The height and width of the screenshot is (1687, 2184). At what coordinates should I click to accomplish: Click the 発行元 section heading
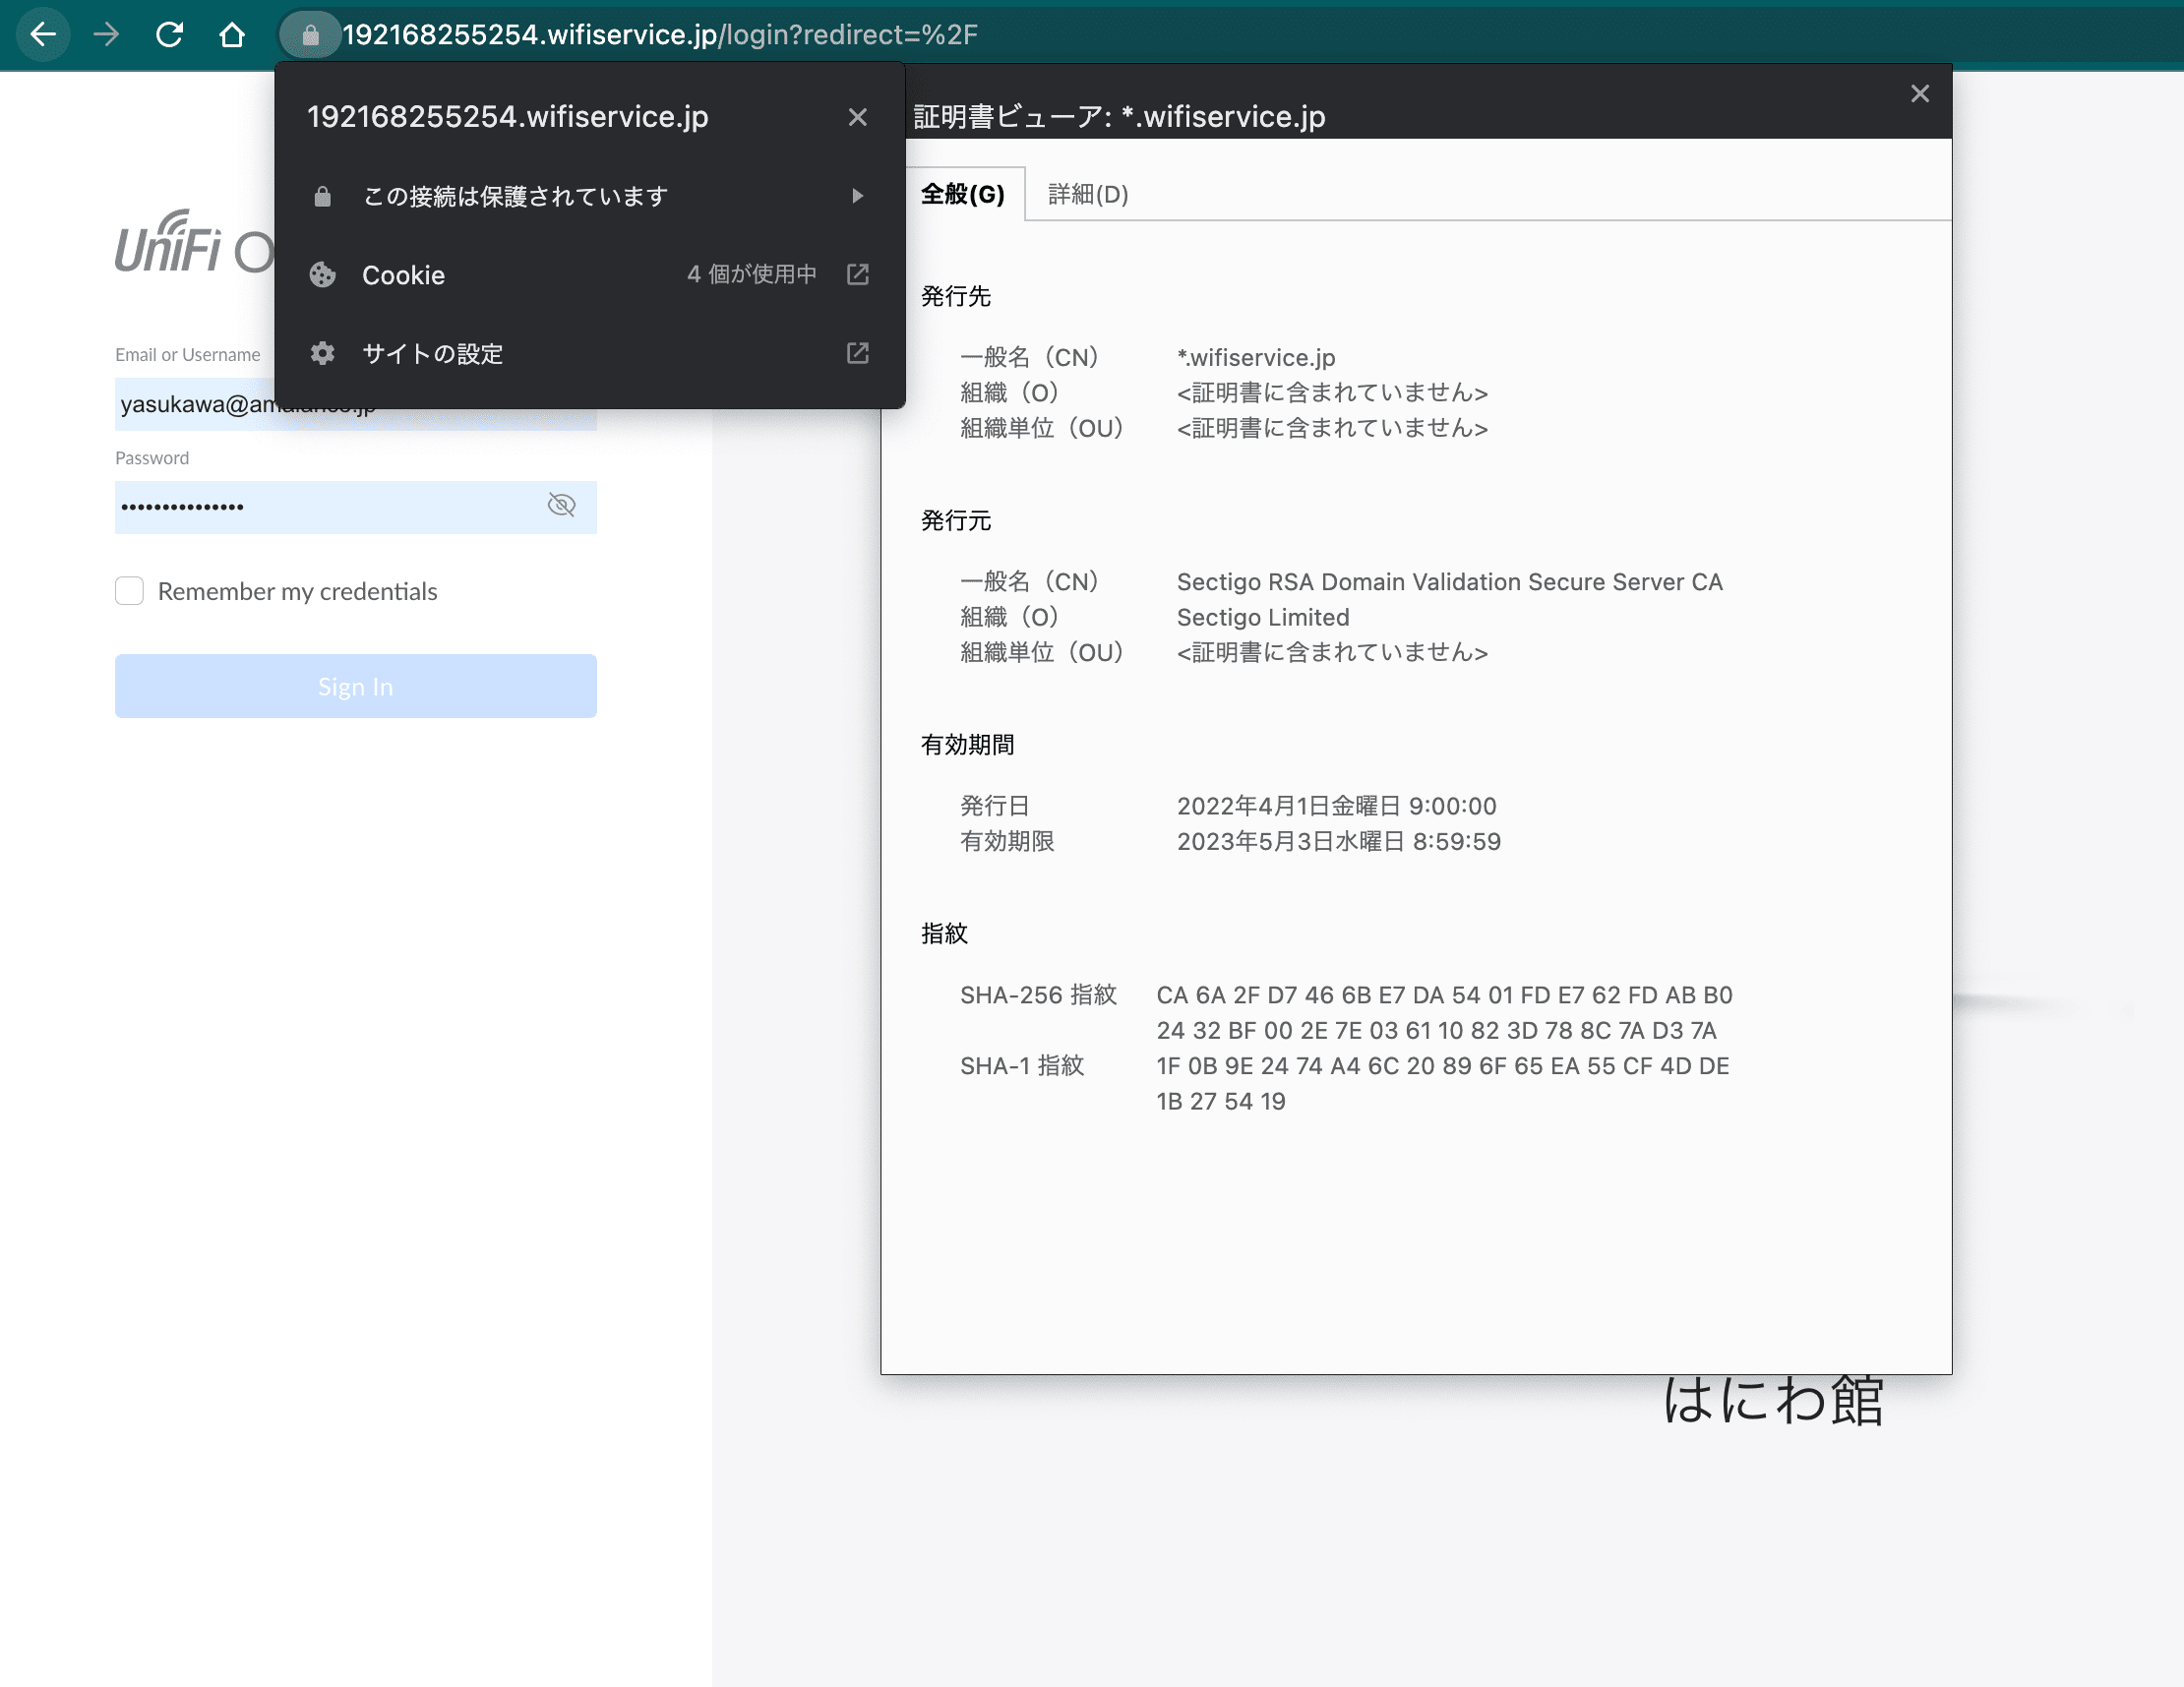coord(955,520)
